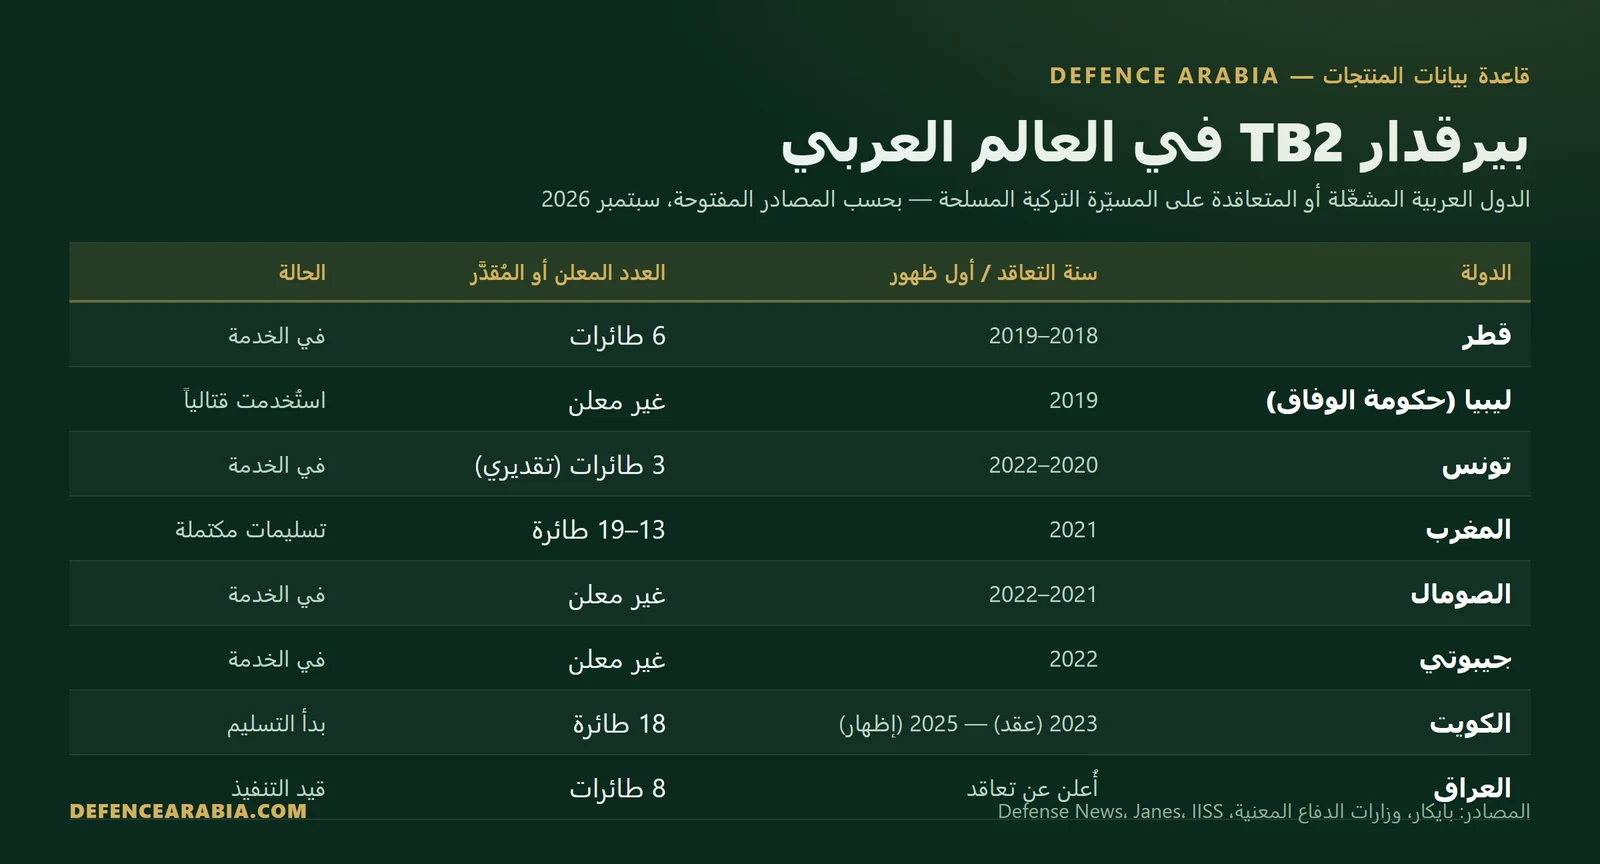The image size is (1600, 864).
Task: Click the سنة التعاقد / أول ظهور column header
Action: pyautogui.click(x=994, y=272)
